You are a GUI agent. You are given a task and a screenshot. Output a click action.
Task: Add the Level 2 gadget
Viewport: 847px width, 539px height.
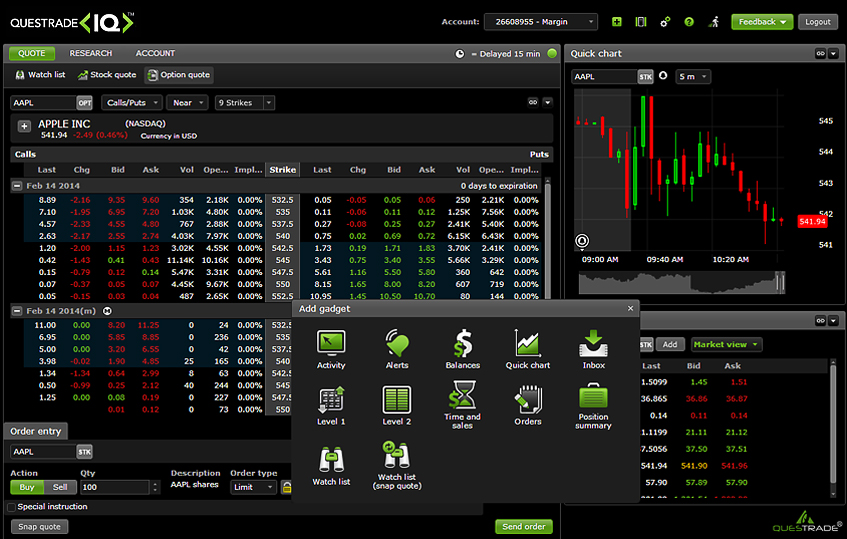(396, 406)
